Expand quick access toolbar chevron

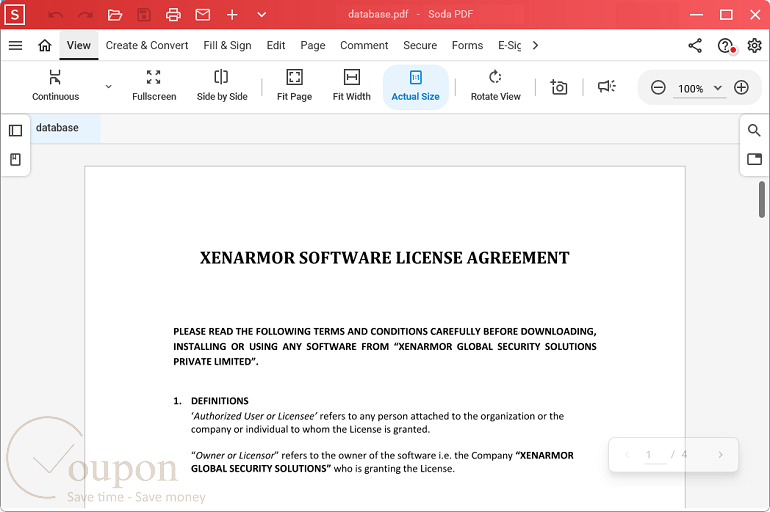click(x=262, y=15)
